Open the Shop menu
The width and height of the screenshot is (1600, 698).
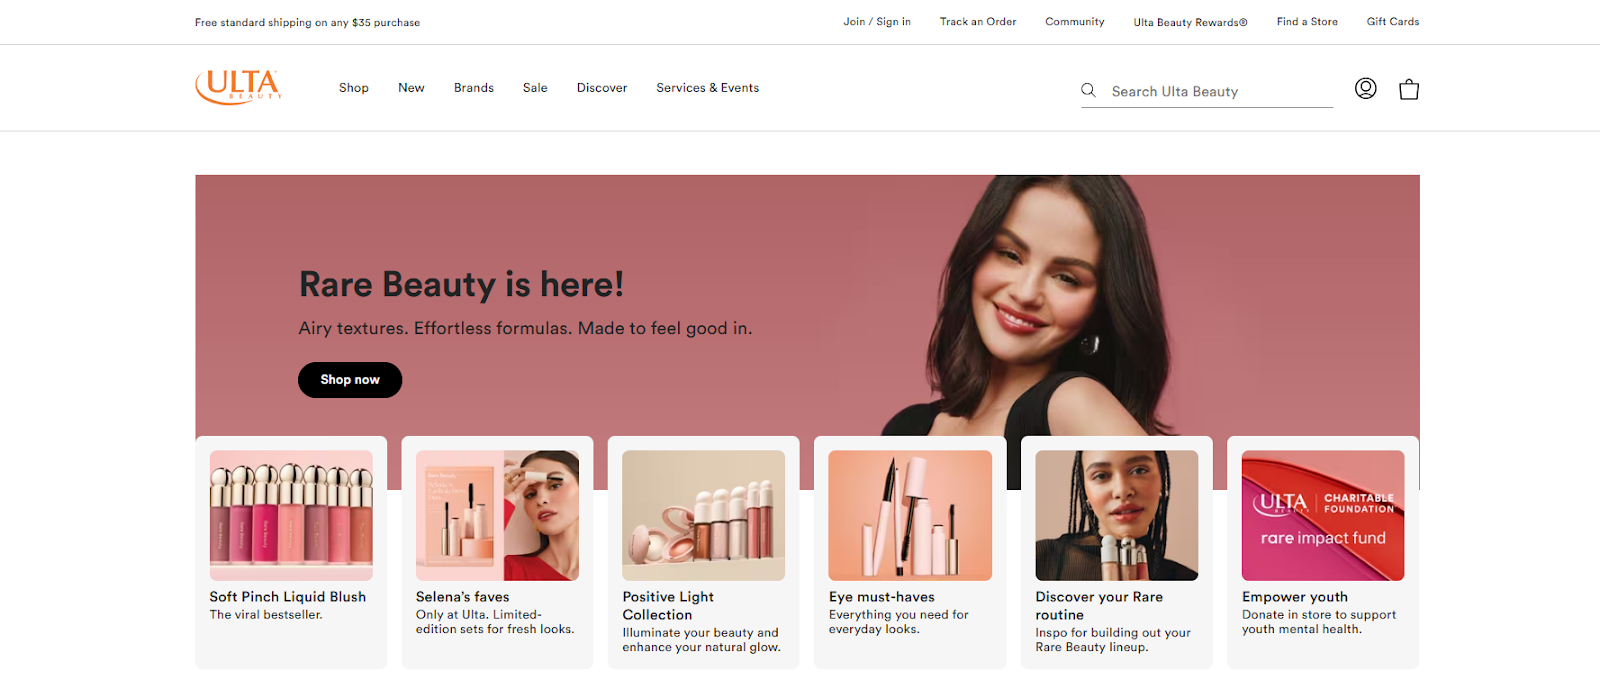(x=354, y=88)
